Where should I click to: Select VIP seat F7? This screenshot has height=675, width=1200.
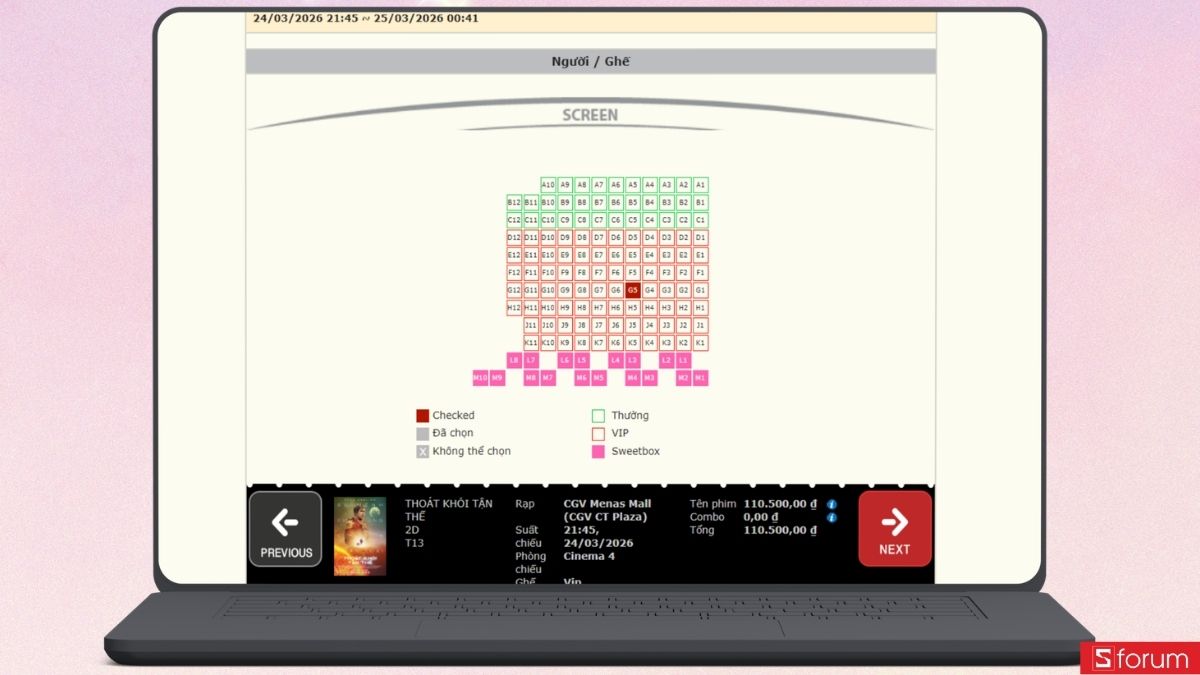pos(599,272)
